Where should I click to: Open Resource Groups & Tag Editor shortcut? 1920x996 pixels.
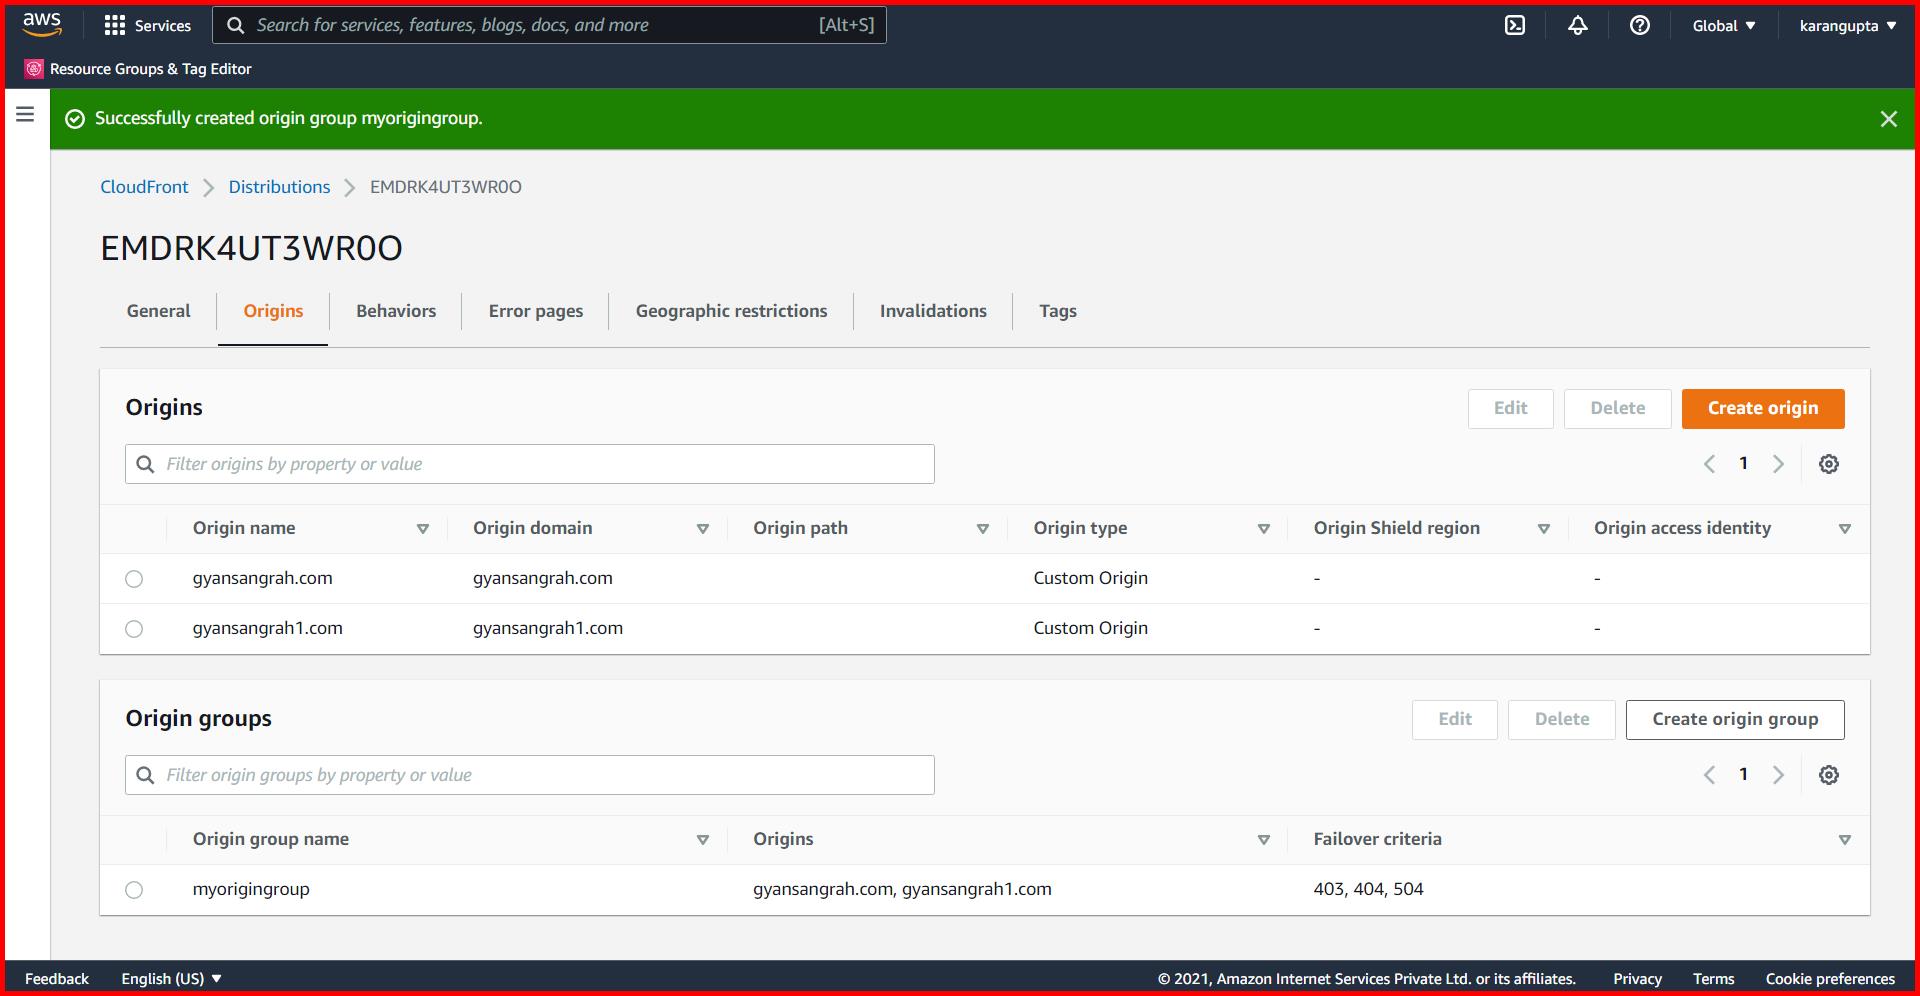[x=138, y=68]
